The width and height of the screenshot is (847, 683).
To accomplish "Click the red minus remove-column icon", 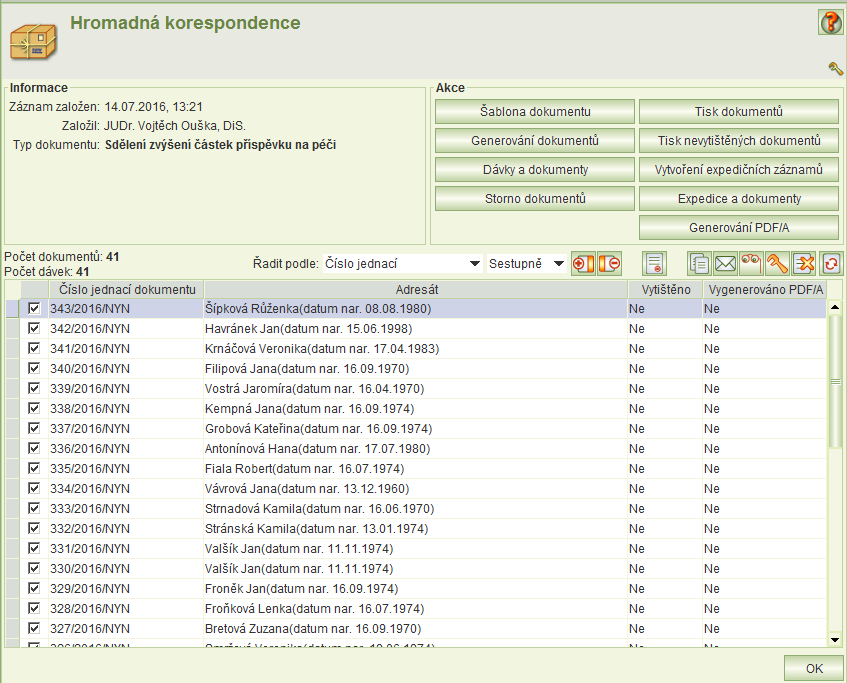I will (609, 263).
